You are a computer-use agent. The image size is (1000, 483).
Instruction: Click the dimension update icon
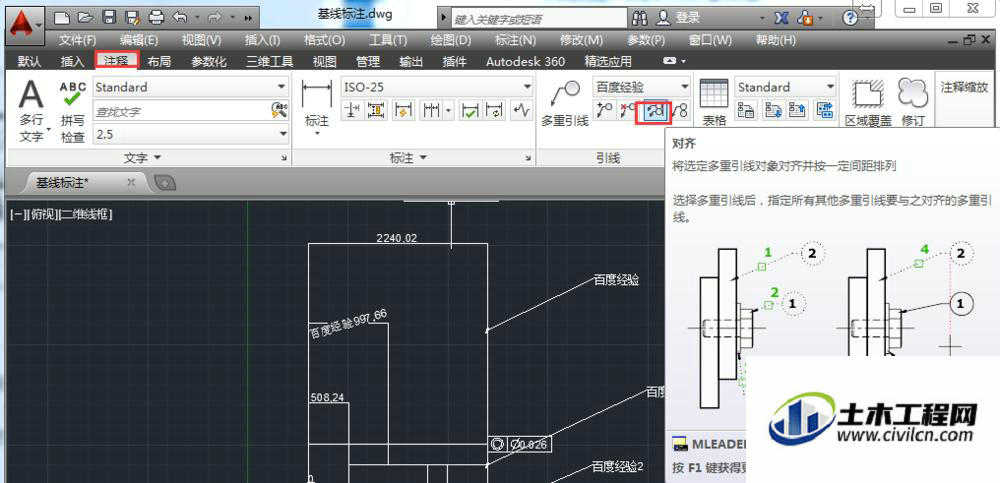point(496,110)
